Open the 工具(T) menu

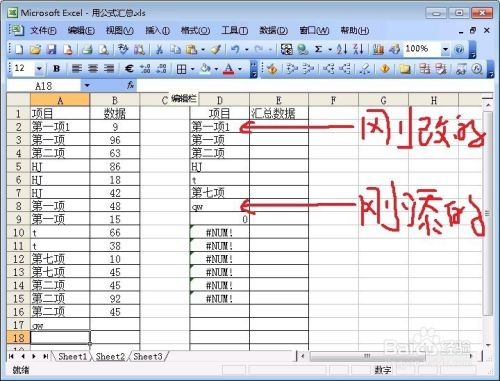pos(235,31)
